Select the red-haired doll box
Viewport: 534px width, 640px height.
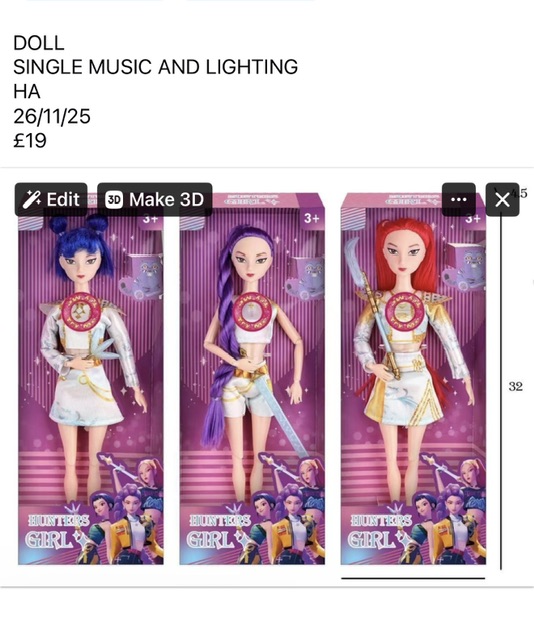pos(414,379)
